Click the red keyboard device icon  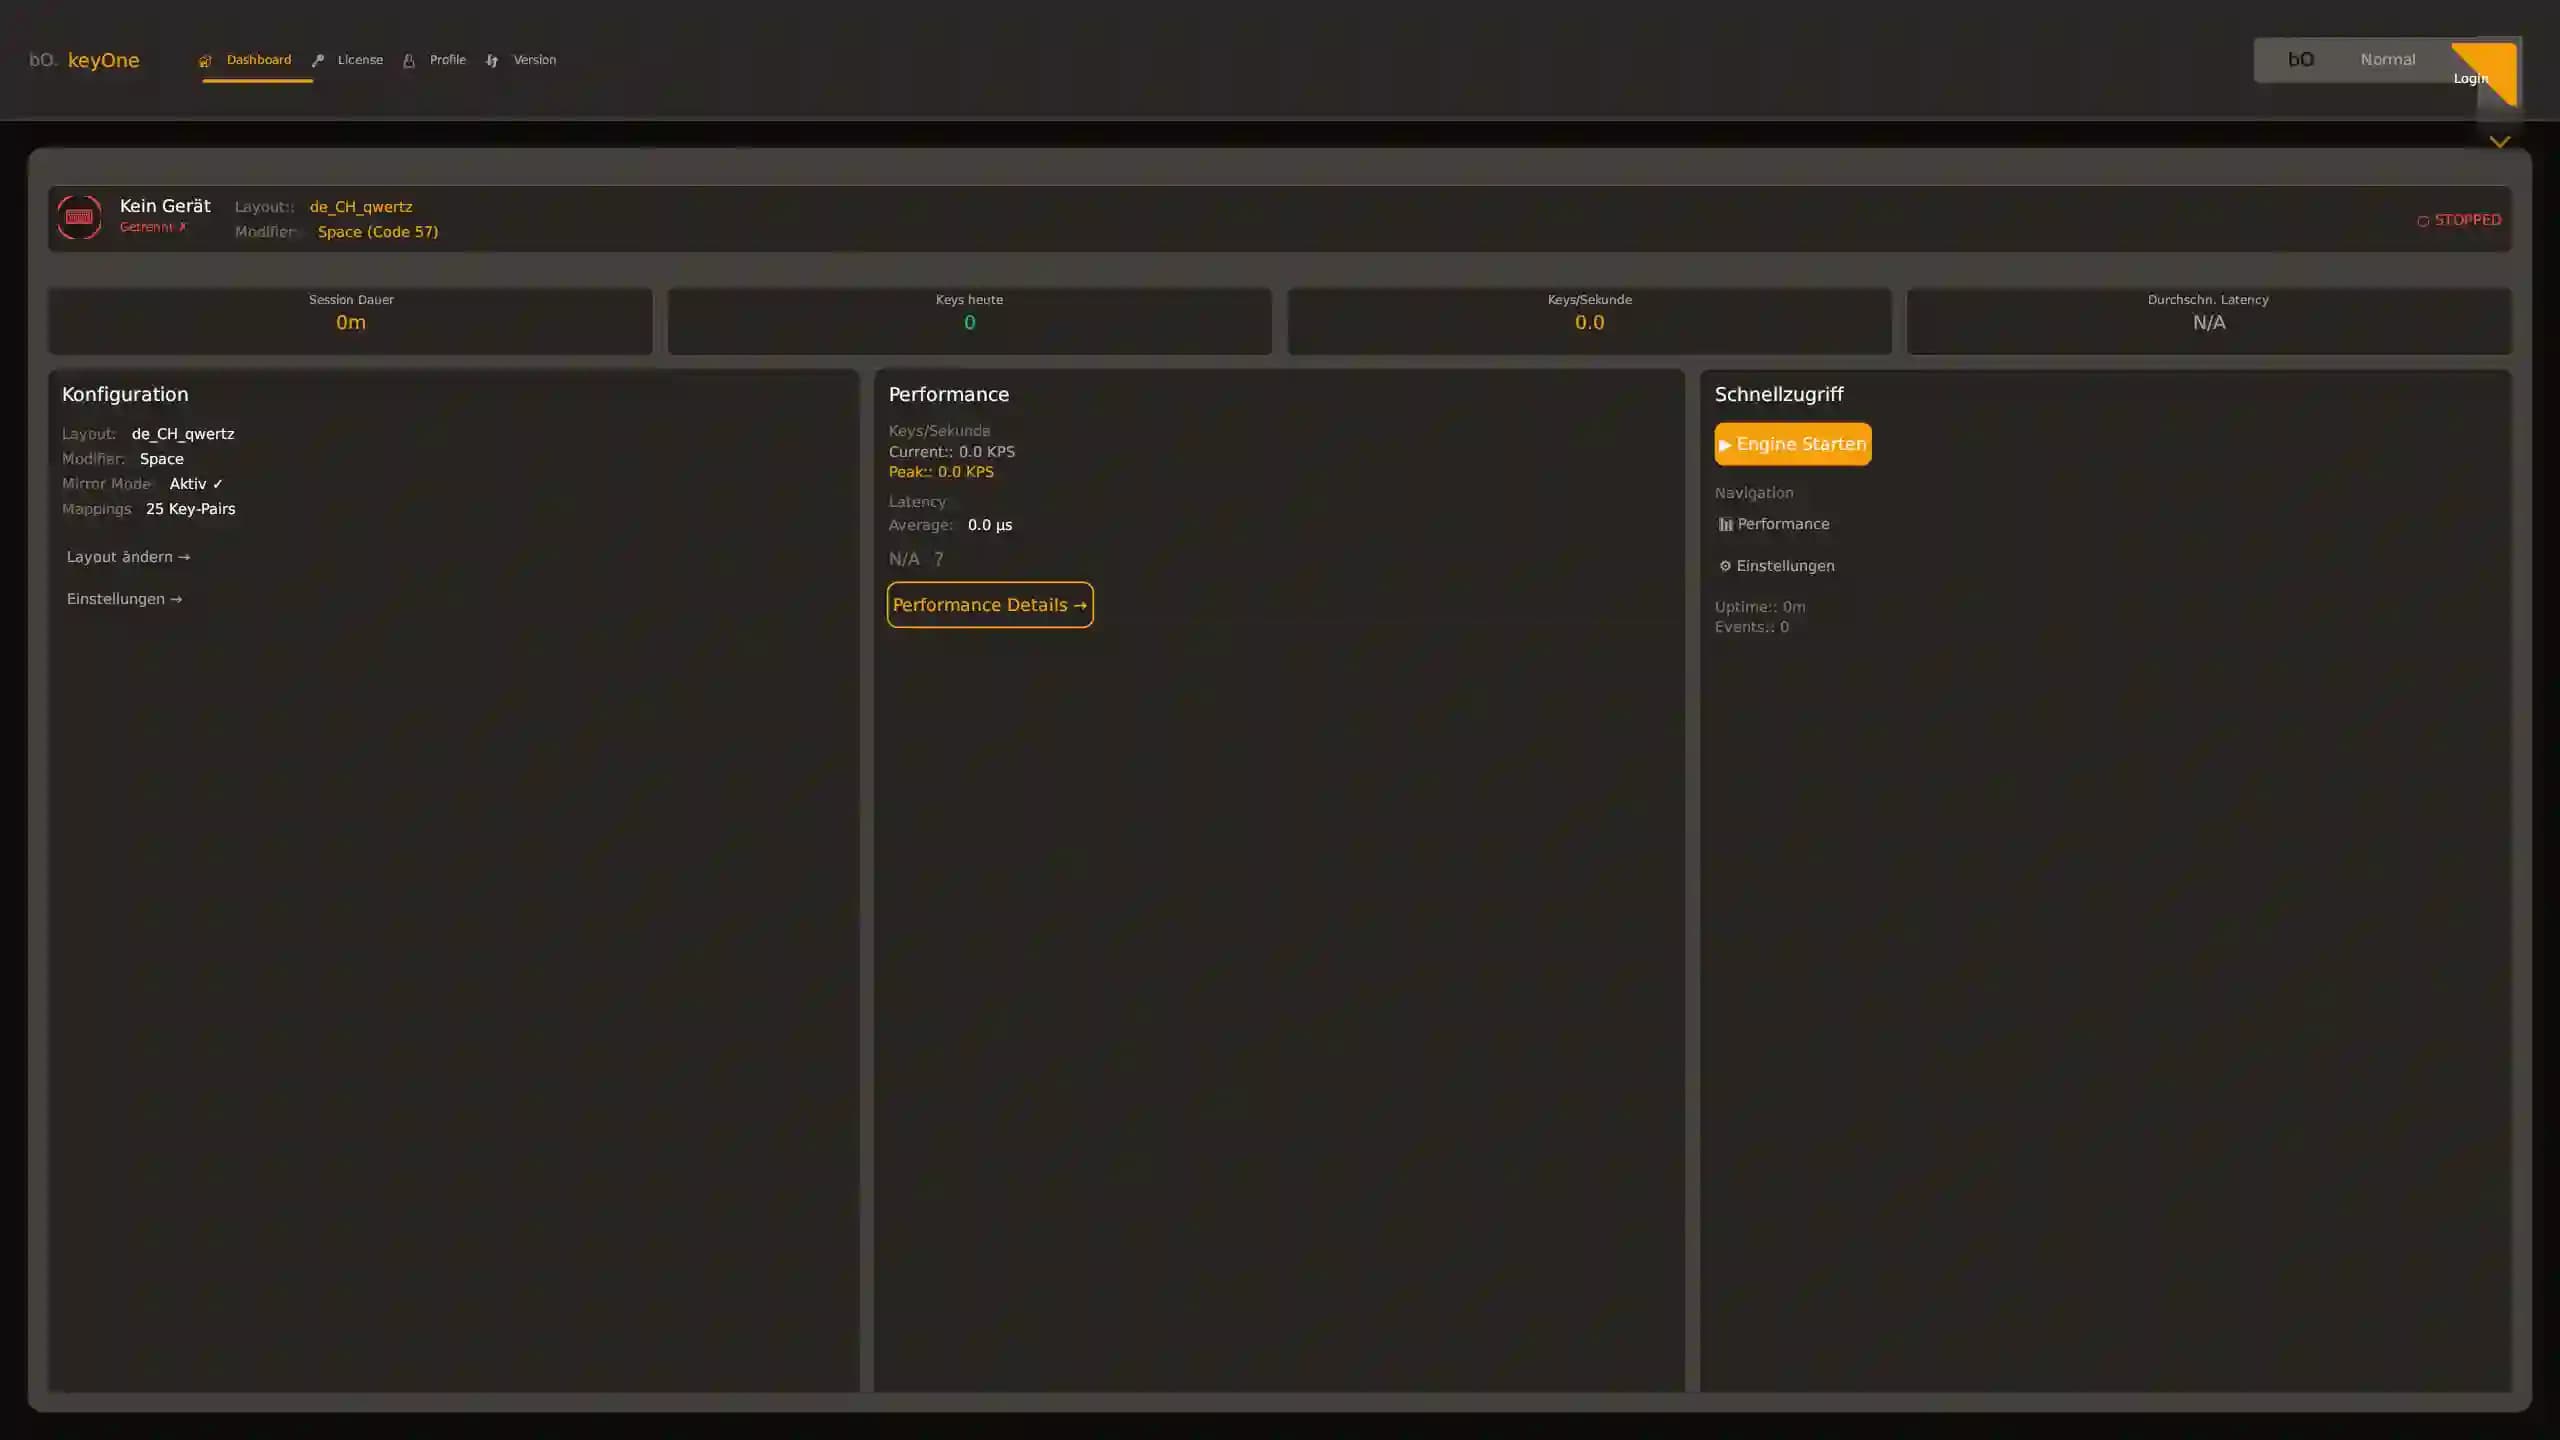tap(80, 216)
